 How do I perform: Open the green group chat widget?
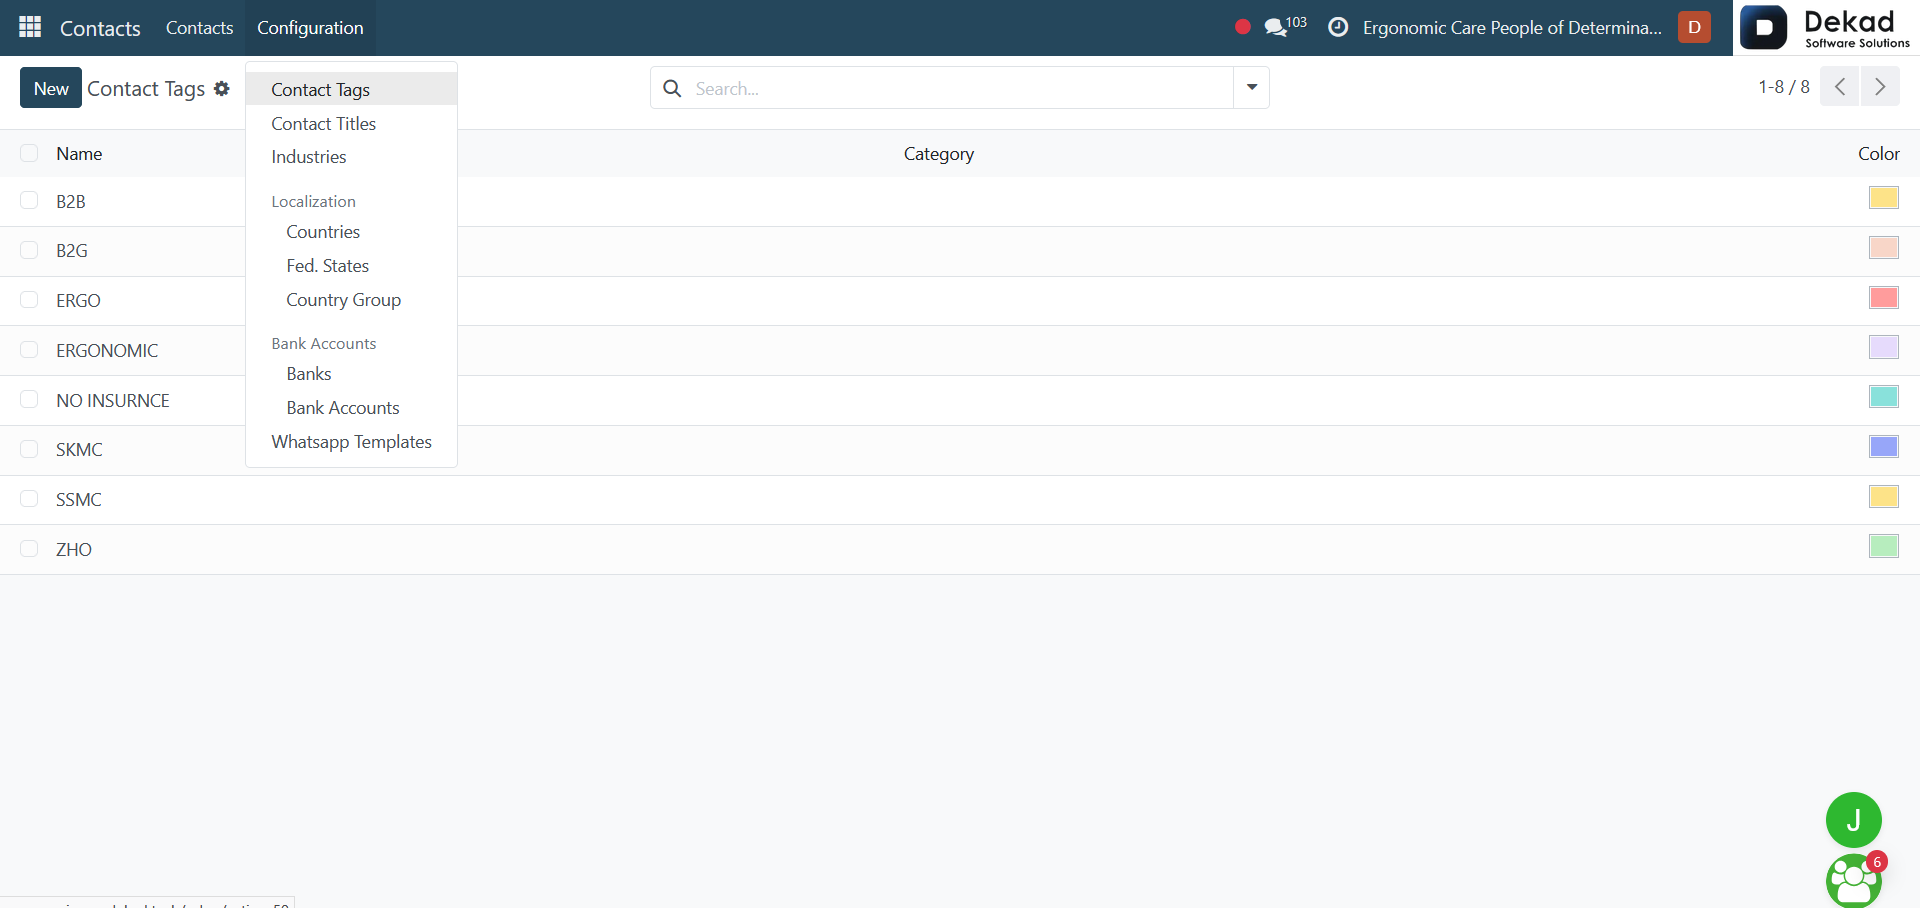click(1854, 880)
